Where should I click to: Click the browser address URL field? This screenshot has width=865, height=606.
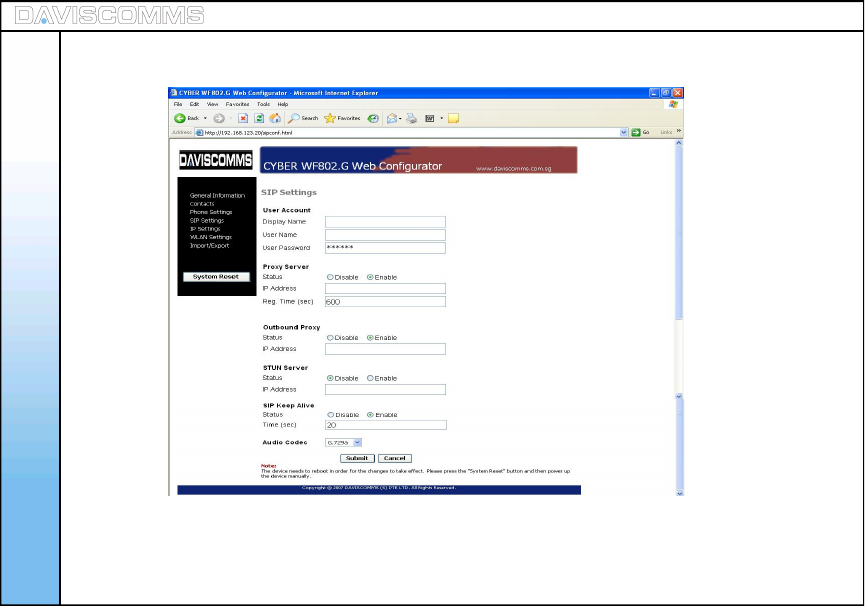[x=407, y=132]
